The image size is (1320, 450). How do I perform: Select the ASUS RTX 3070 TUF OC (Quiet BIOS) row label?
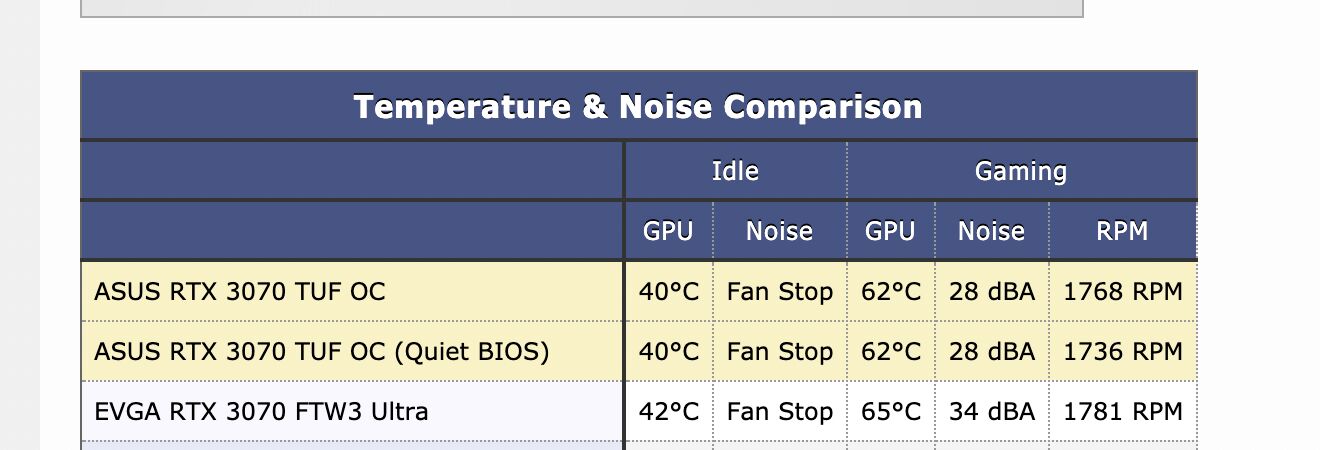point(321,352)
